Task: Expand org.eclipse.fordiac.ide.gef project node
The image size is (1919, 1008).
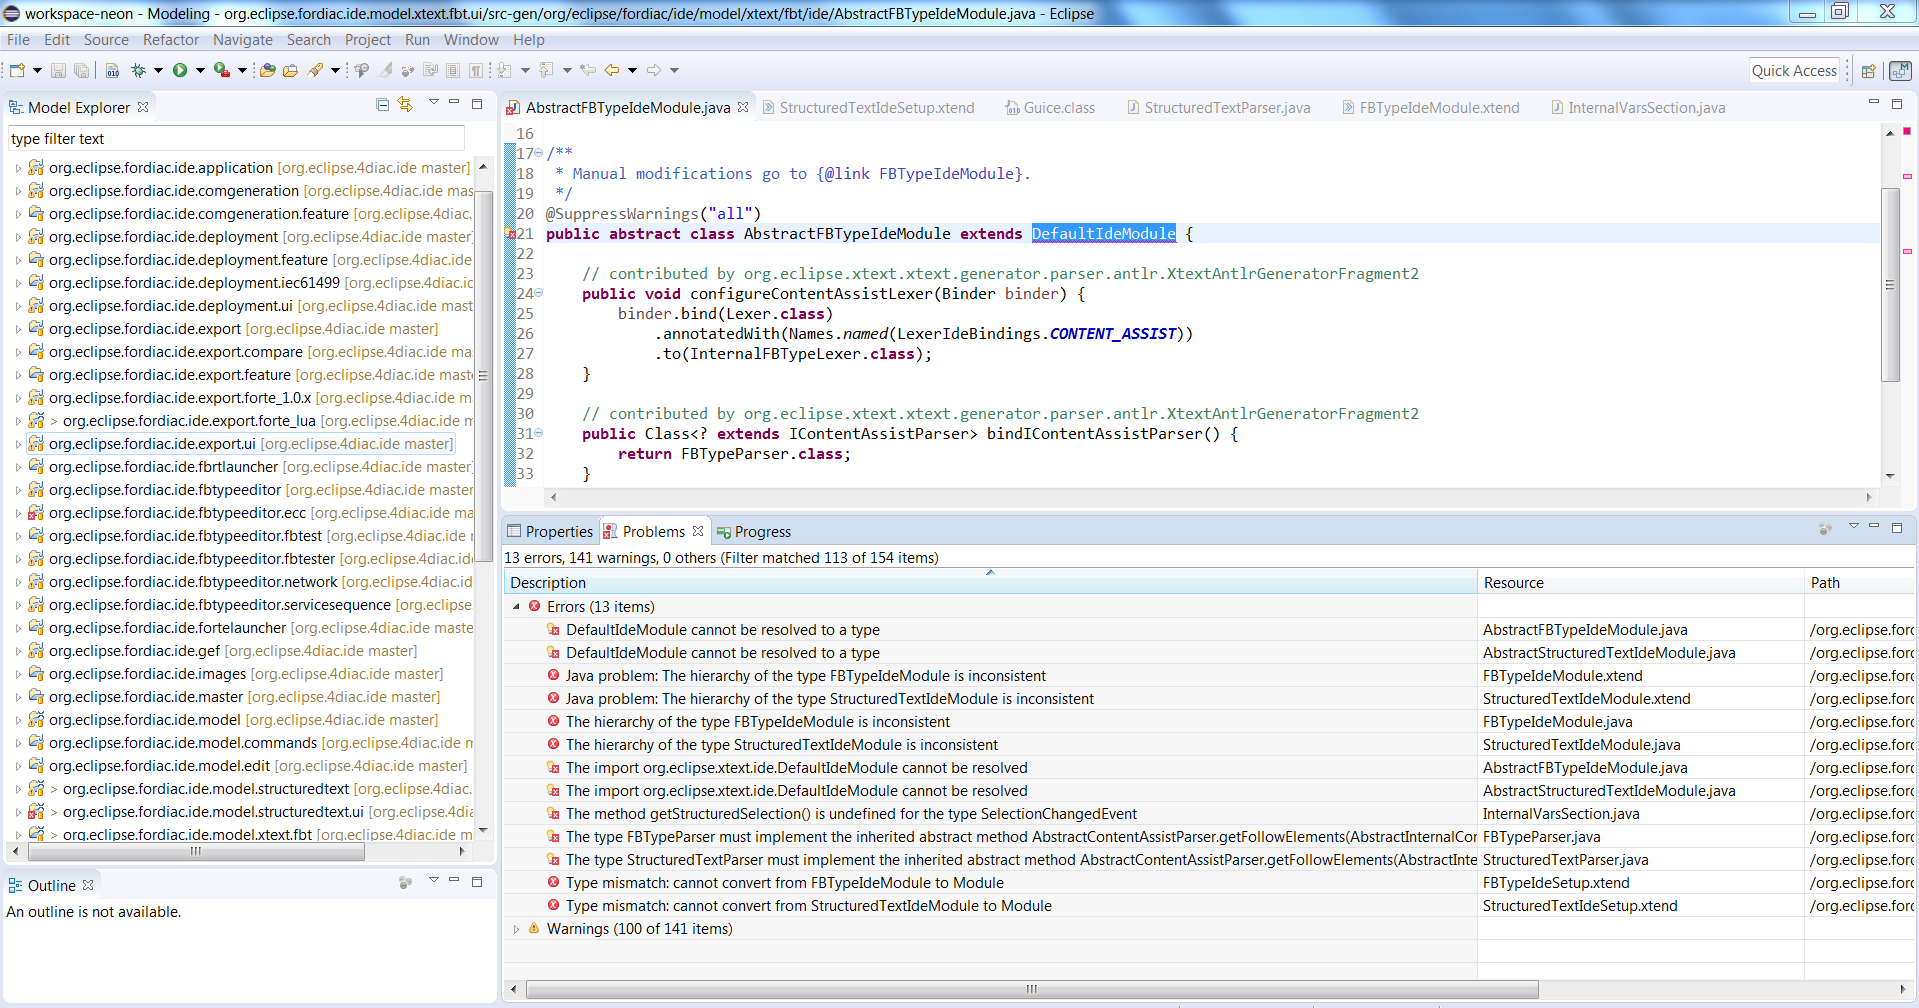Action: coord(18,651)
